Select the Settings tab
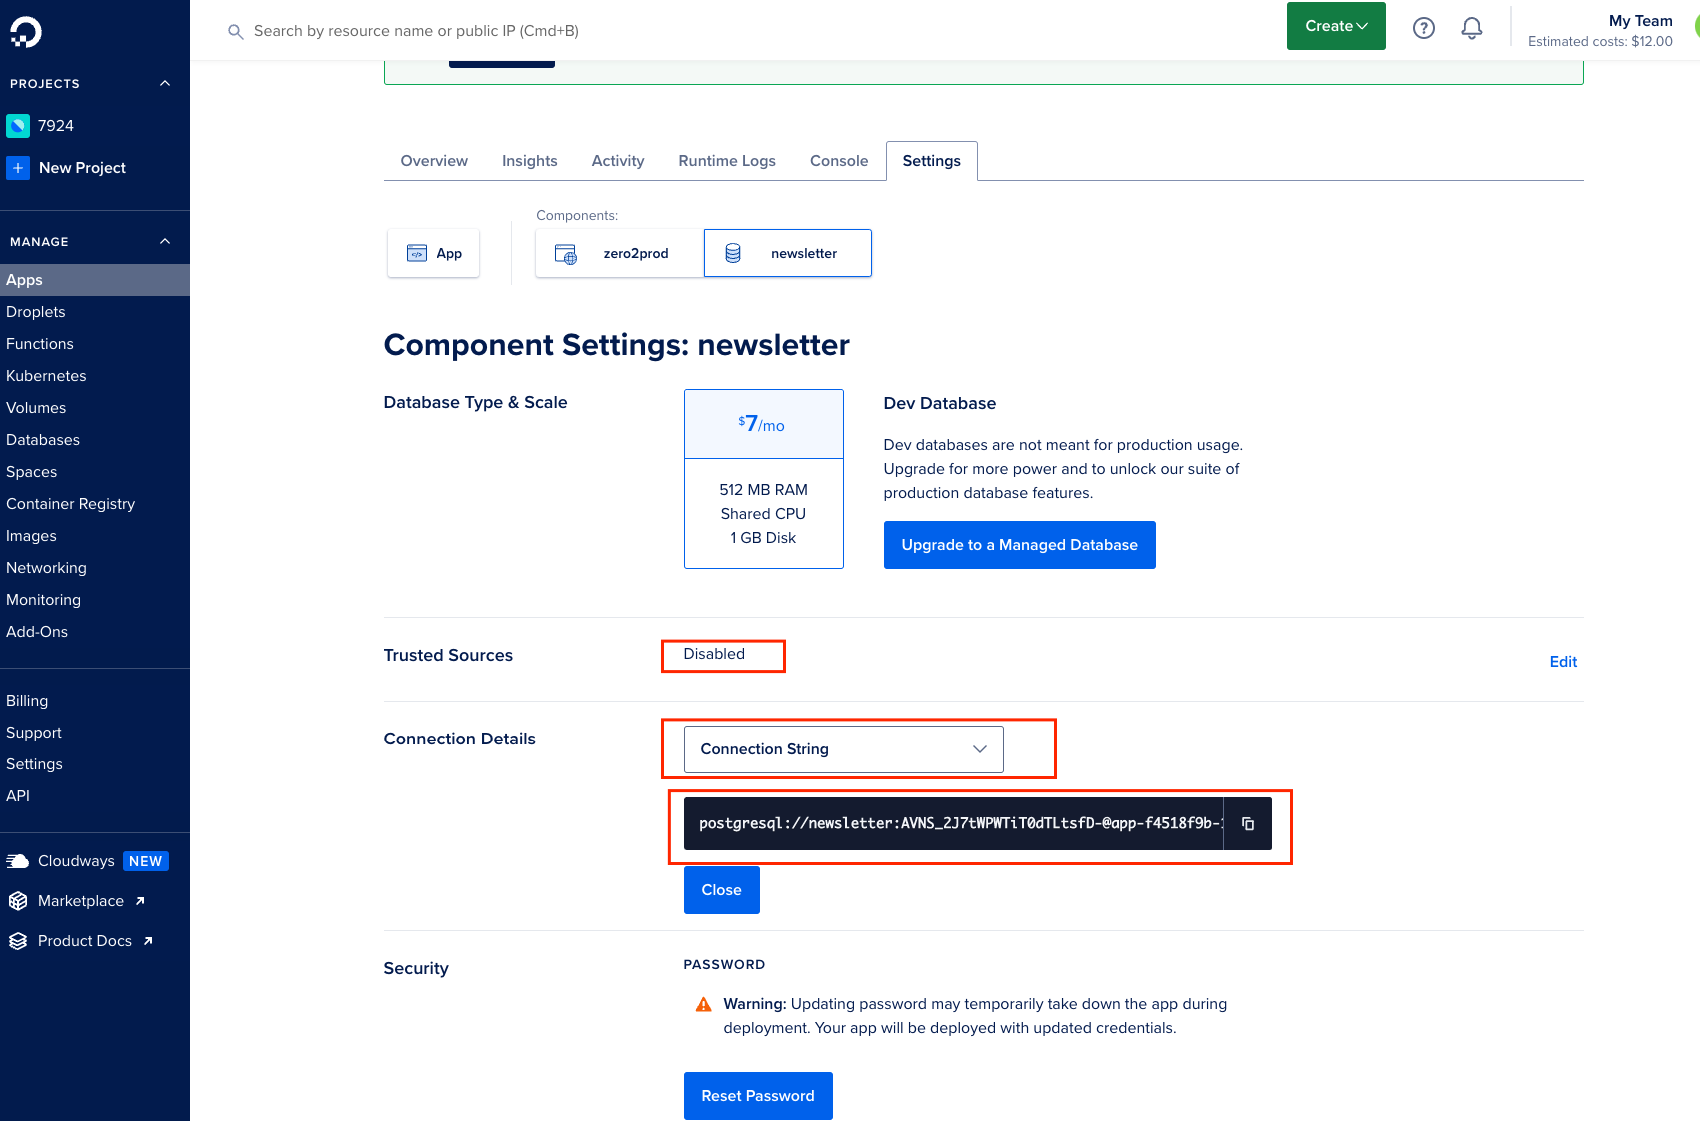Viewport: 1700px width, 1121px height. tap(932, 161)
